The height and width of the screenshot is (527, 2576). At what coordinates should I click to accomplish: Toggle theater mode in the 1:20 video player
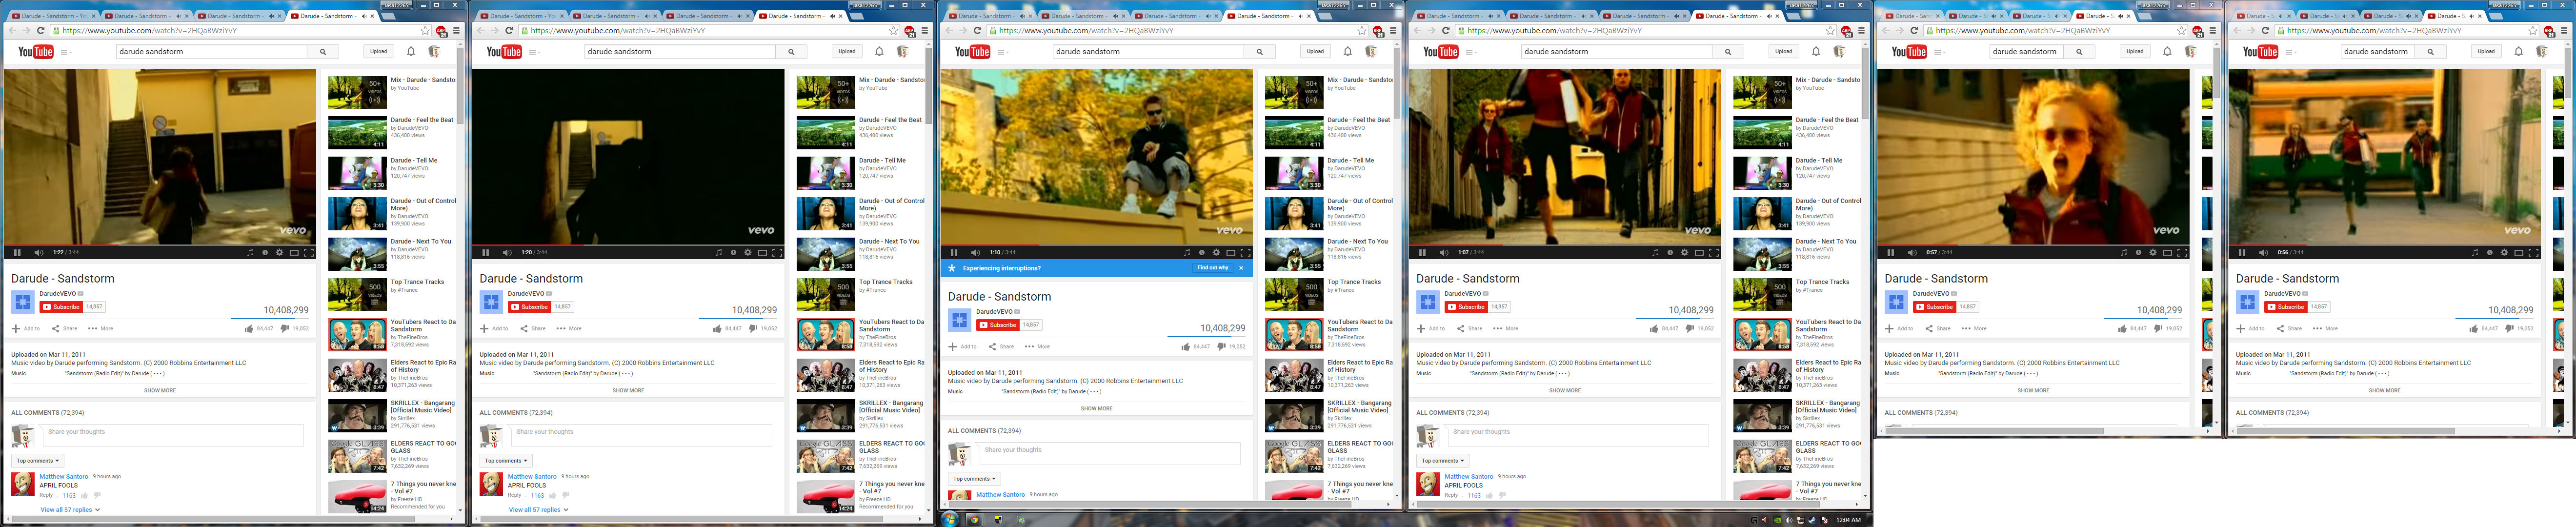coord(762,253)
